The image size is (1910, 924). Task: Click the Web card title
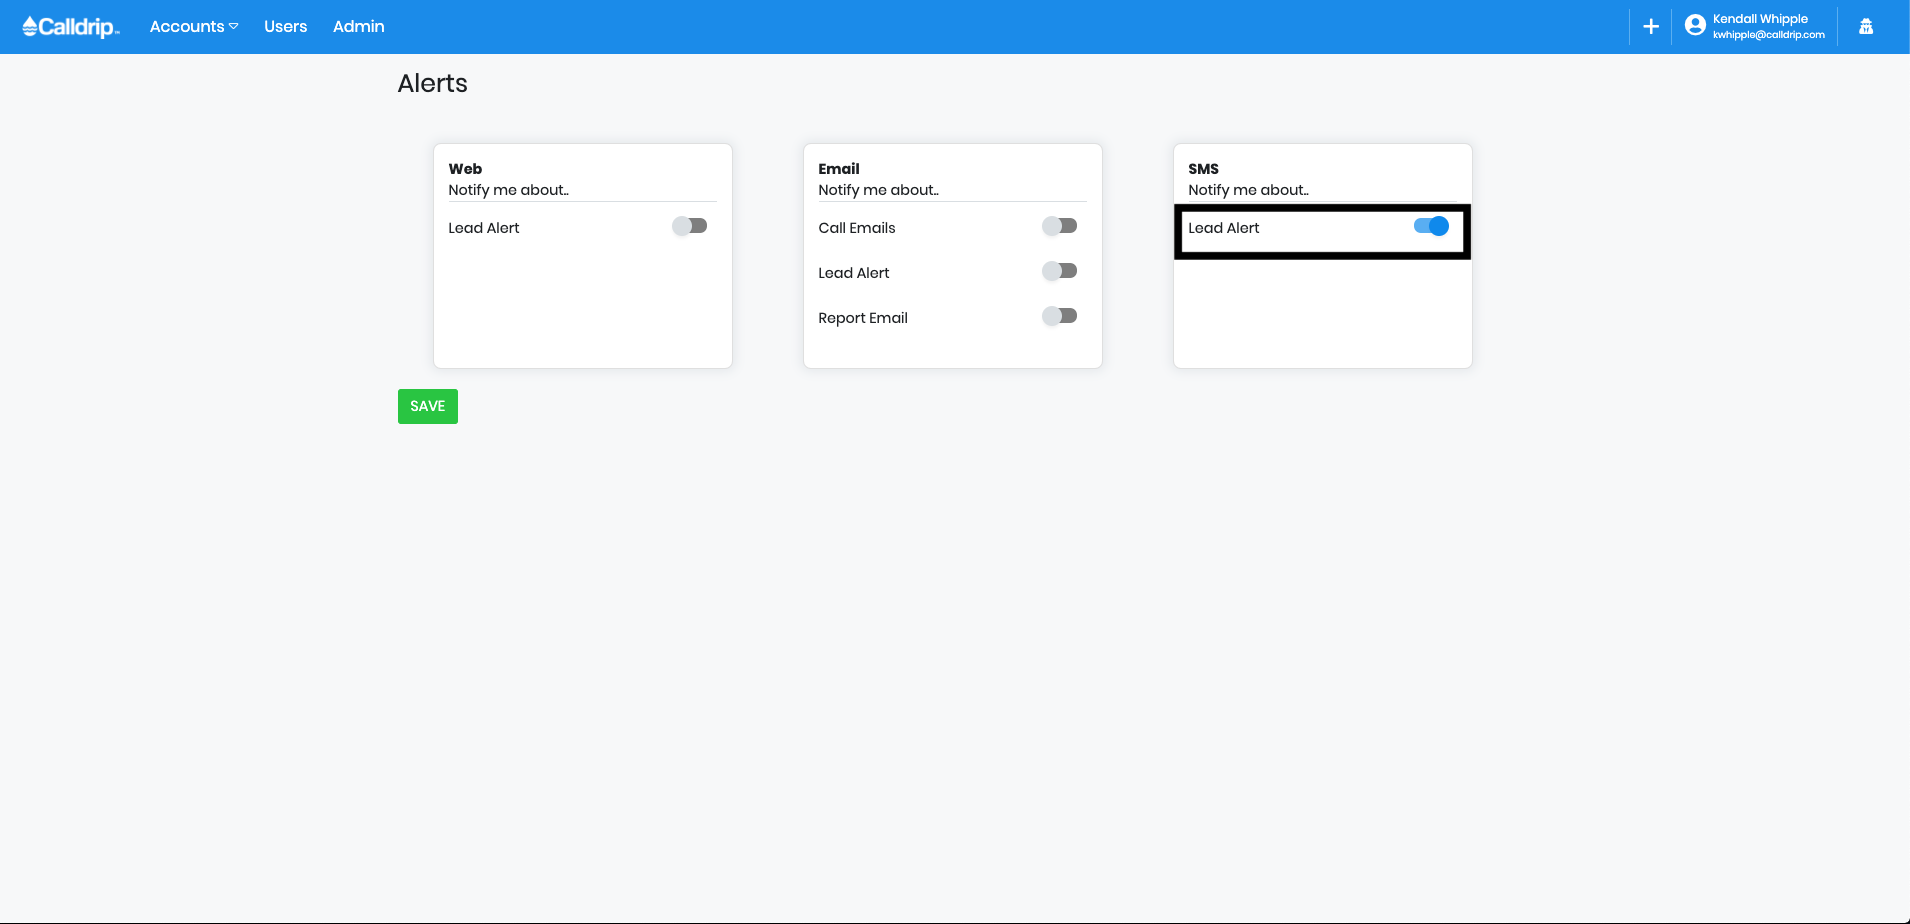pyautogui.click(x=465, y=169)
